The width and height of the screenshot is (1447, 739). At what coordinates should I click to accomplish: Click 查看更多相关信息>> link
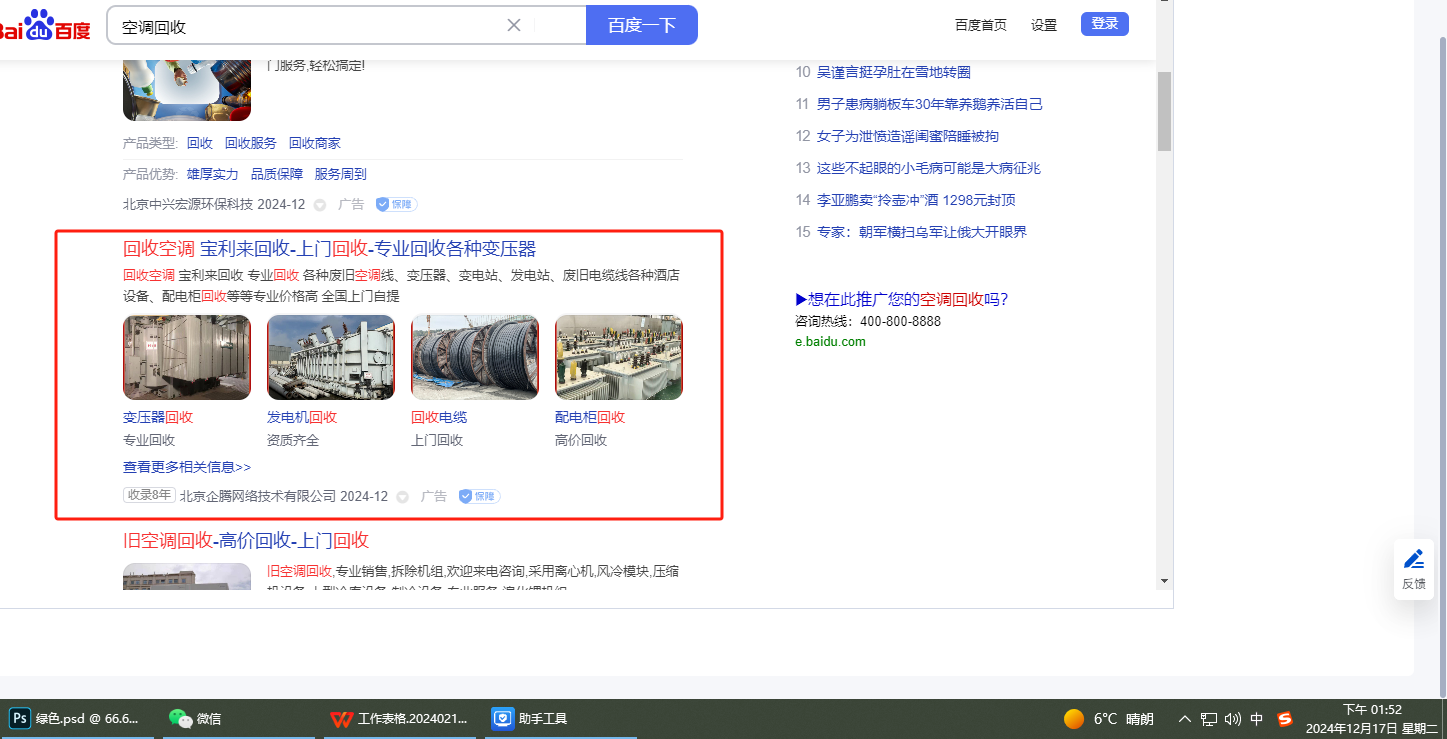(x=187, y=467)
